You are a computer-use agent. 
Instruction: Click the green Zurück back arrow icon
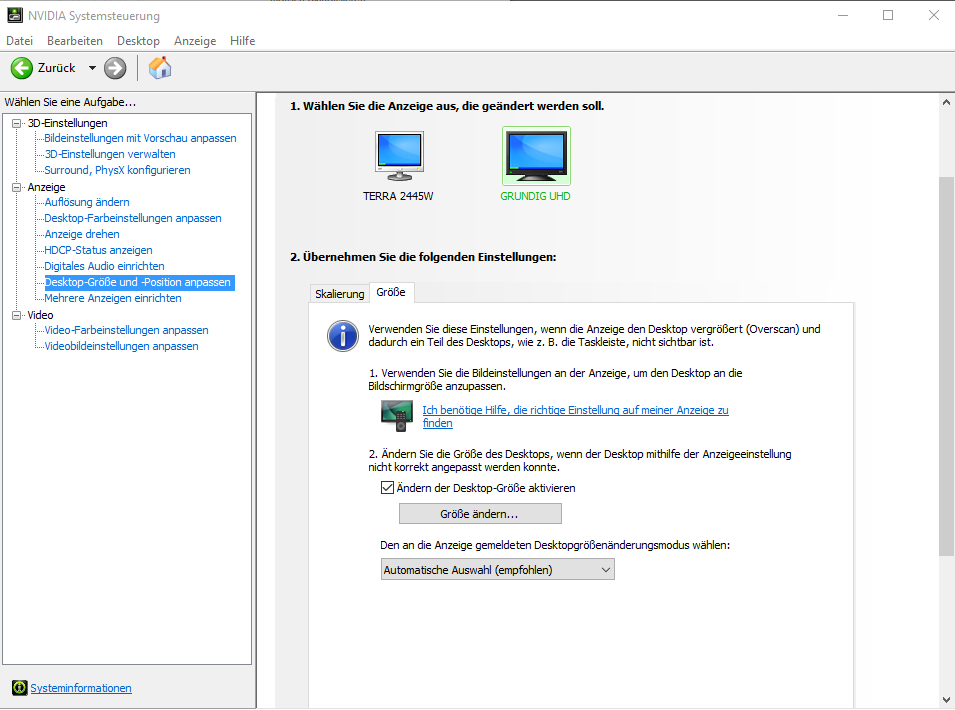[x=22, y=68]
